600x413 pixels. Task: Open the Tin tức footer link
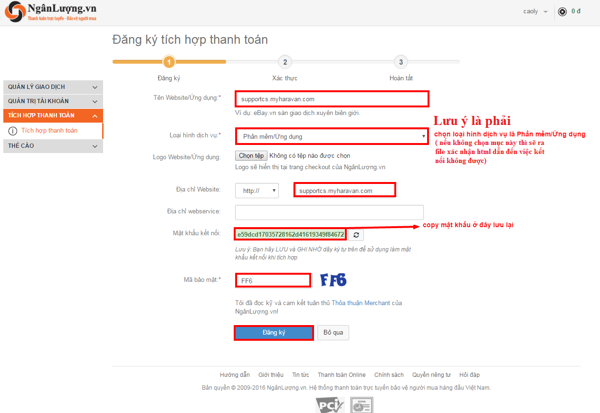[300, 375]
